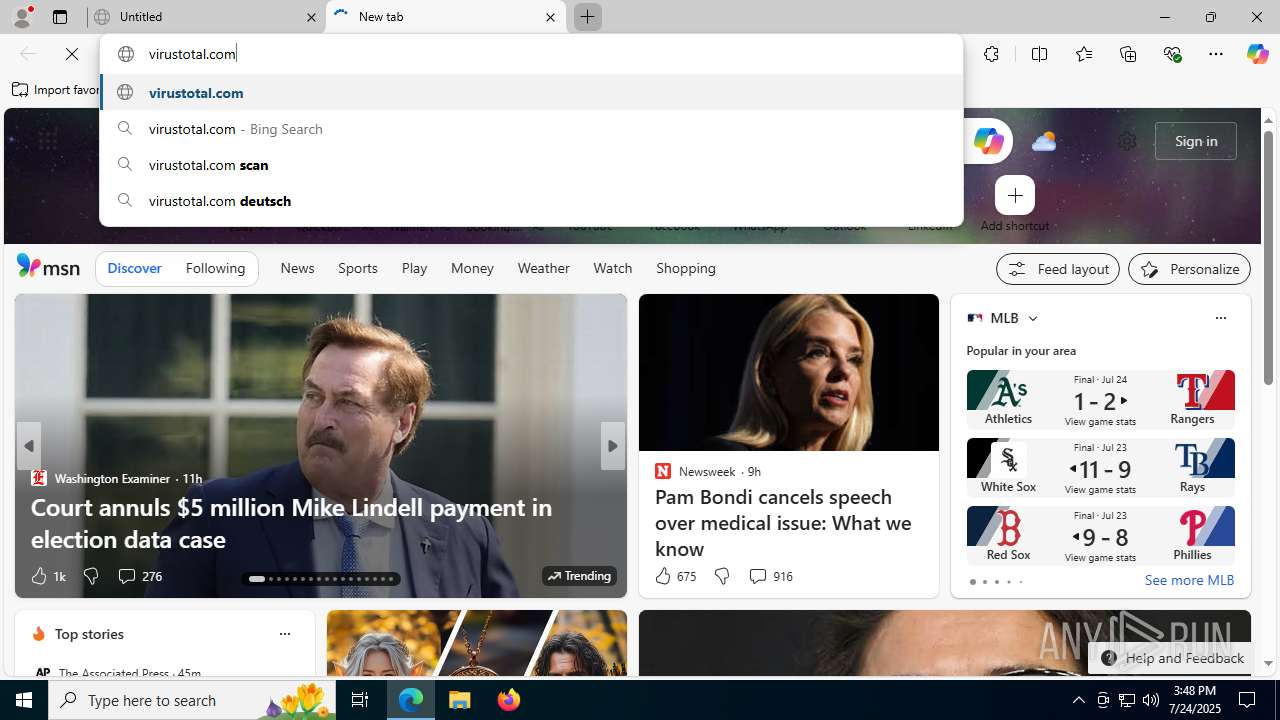Screen dimensions: 1280x720
Task: Open the tab actions menu icon
Action: pos(60,17)
